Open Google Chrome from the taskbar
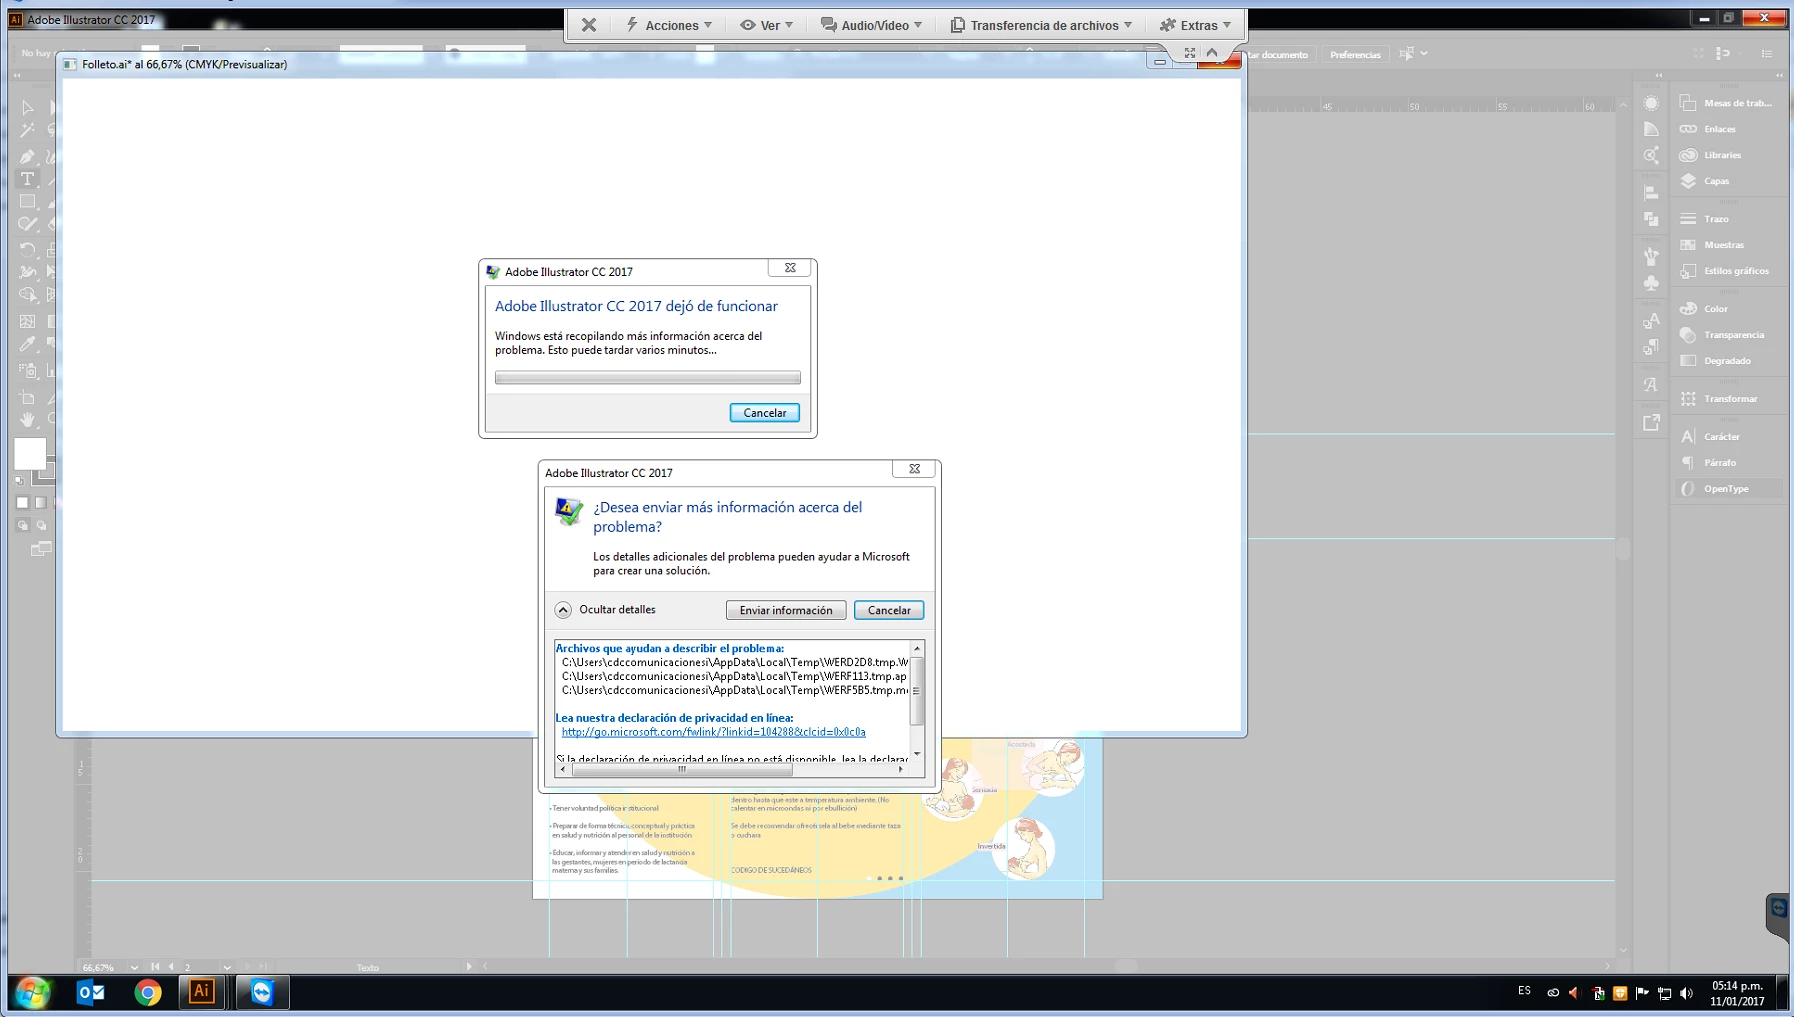 (148, 992)
